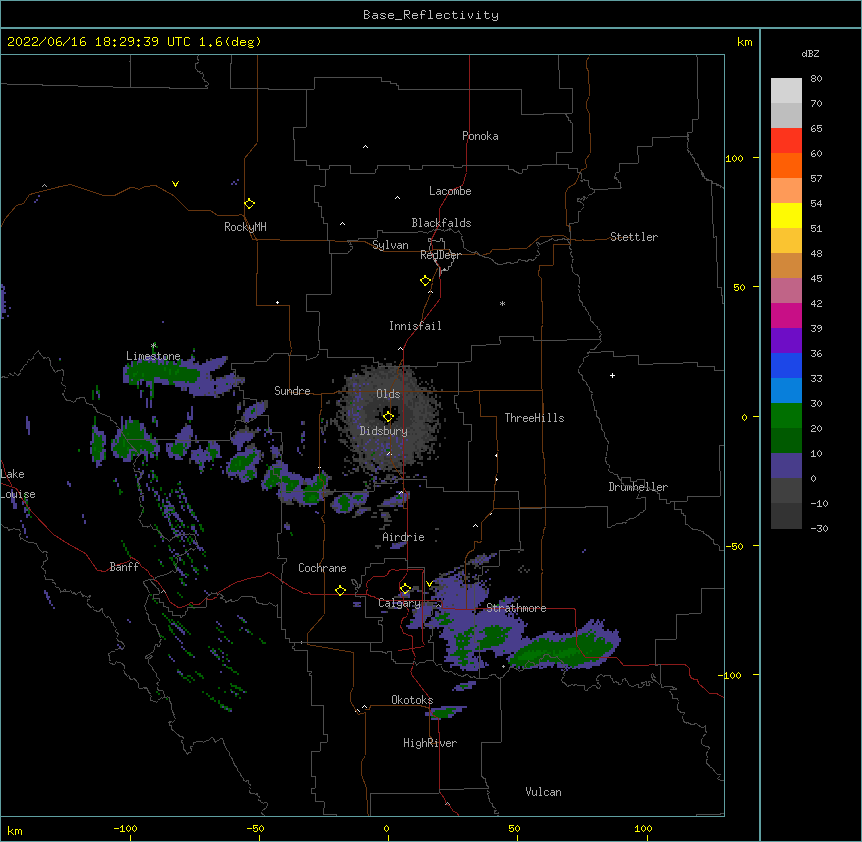This screenshot has width=862, height=842.
Task: Click the RedDeer city label
Action: tap(440, 255)
